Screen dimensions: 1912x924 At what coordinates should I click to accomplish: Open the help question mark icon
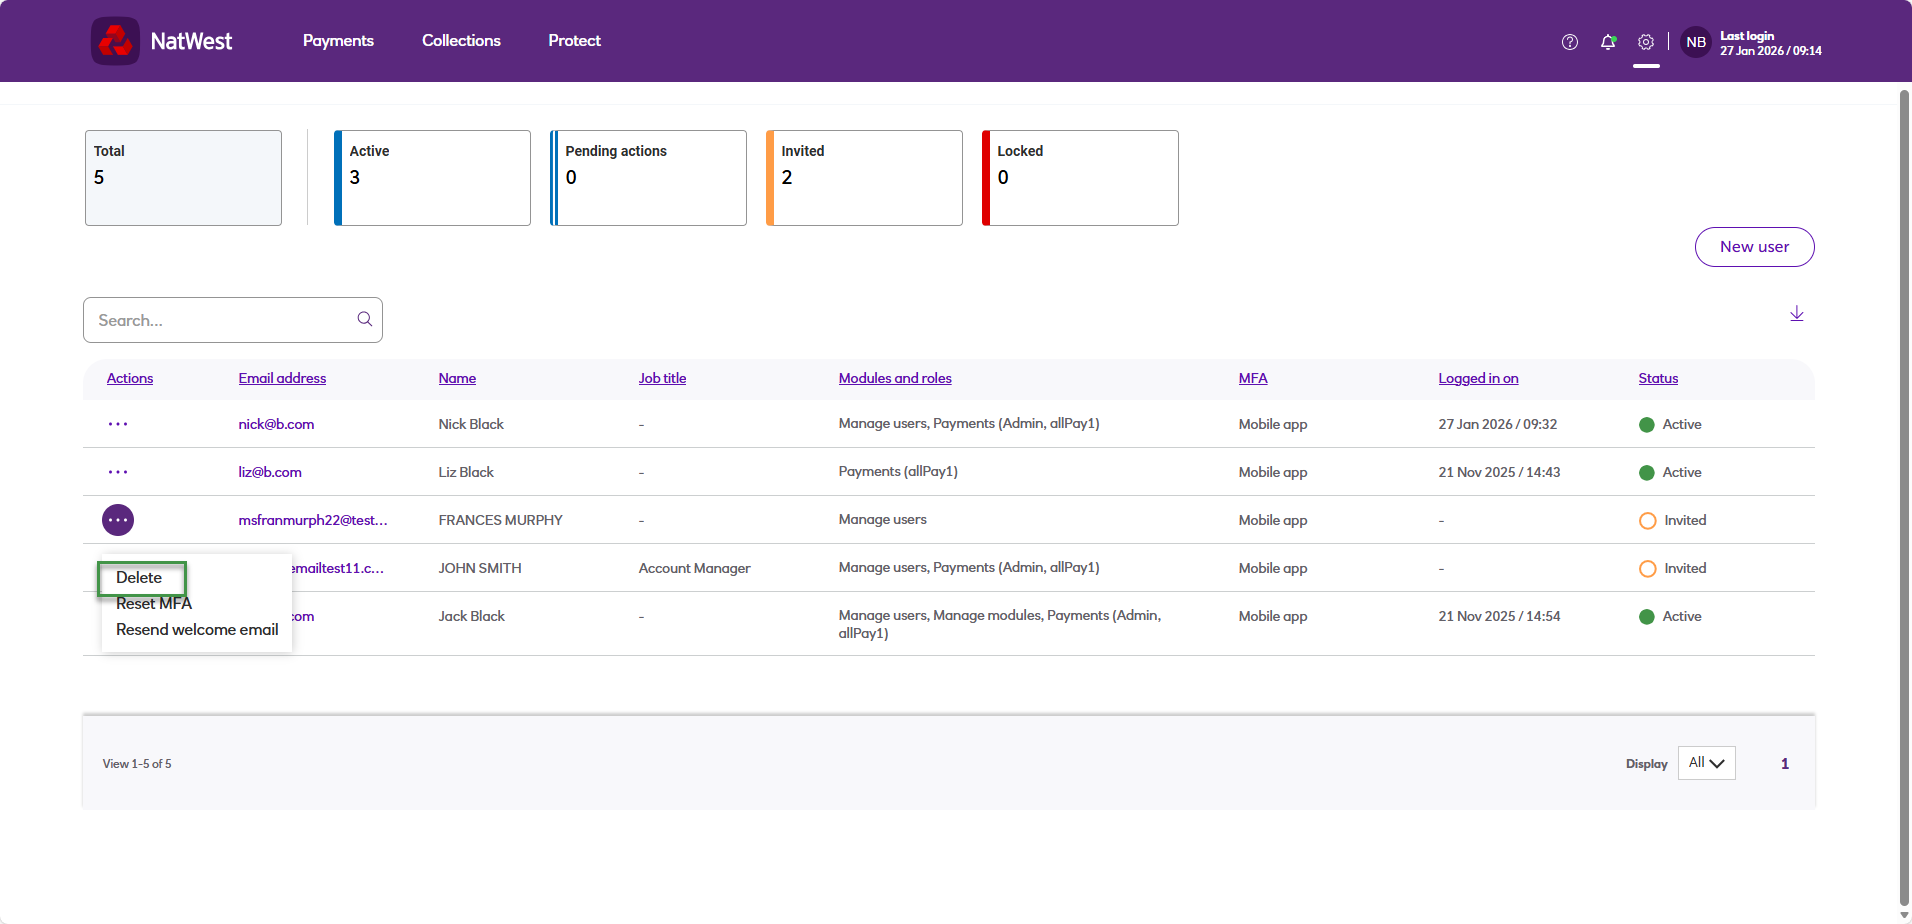[1570, 42]
